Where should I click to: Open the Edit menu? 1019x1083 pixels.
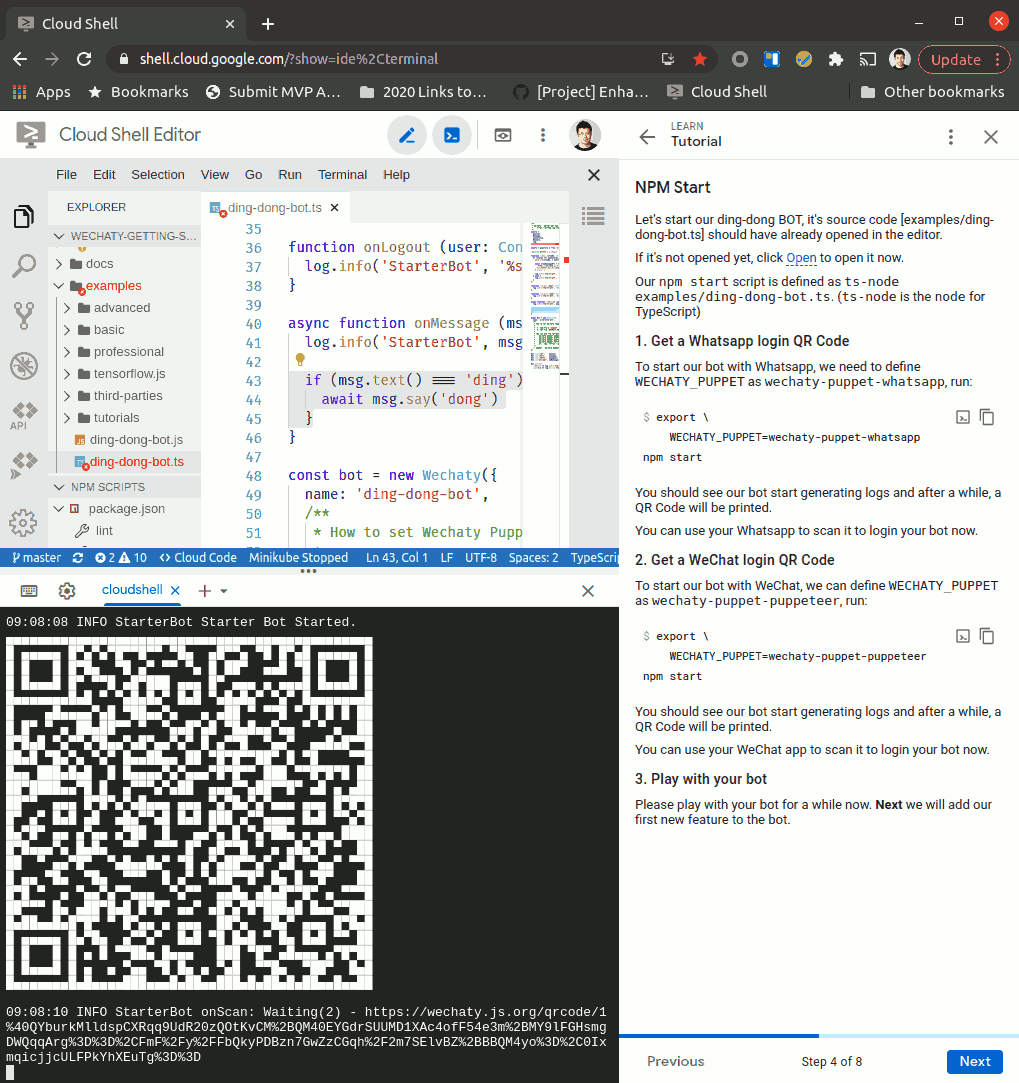click(104, 175)
